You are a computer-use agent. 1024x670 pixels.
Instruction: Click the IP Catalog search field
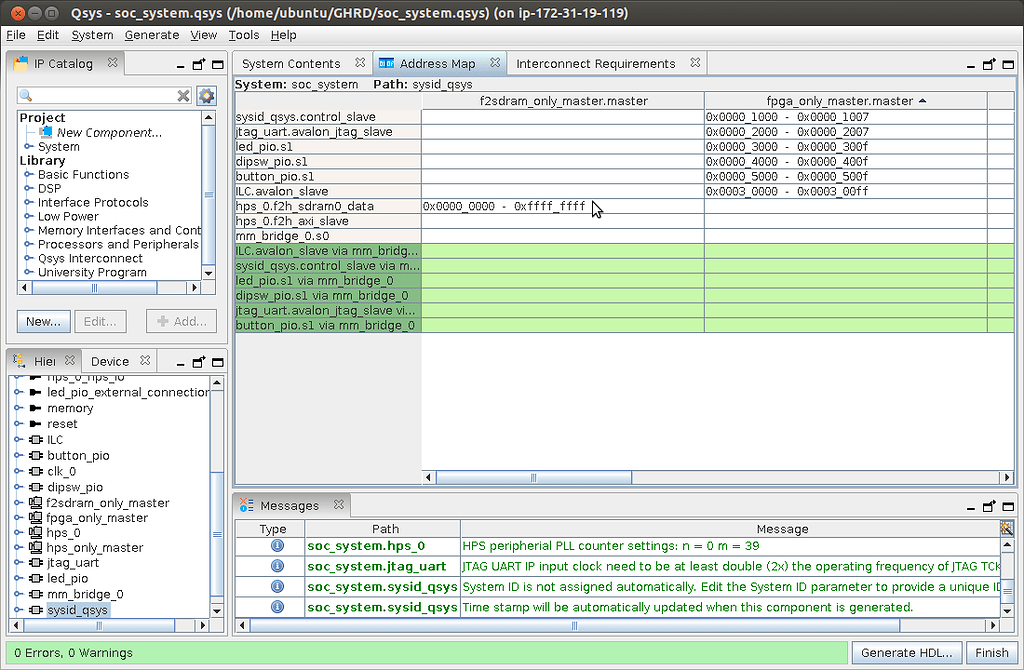[104, 96]
